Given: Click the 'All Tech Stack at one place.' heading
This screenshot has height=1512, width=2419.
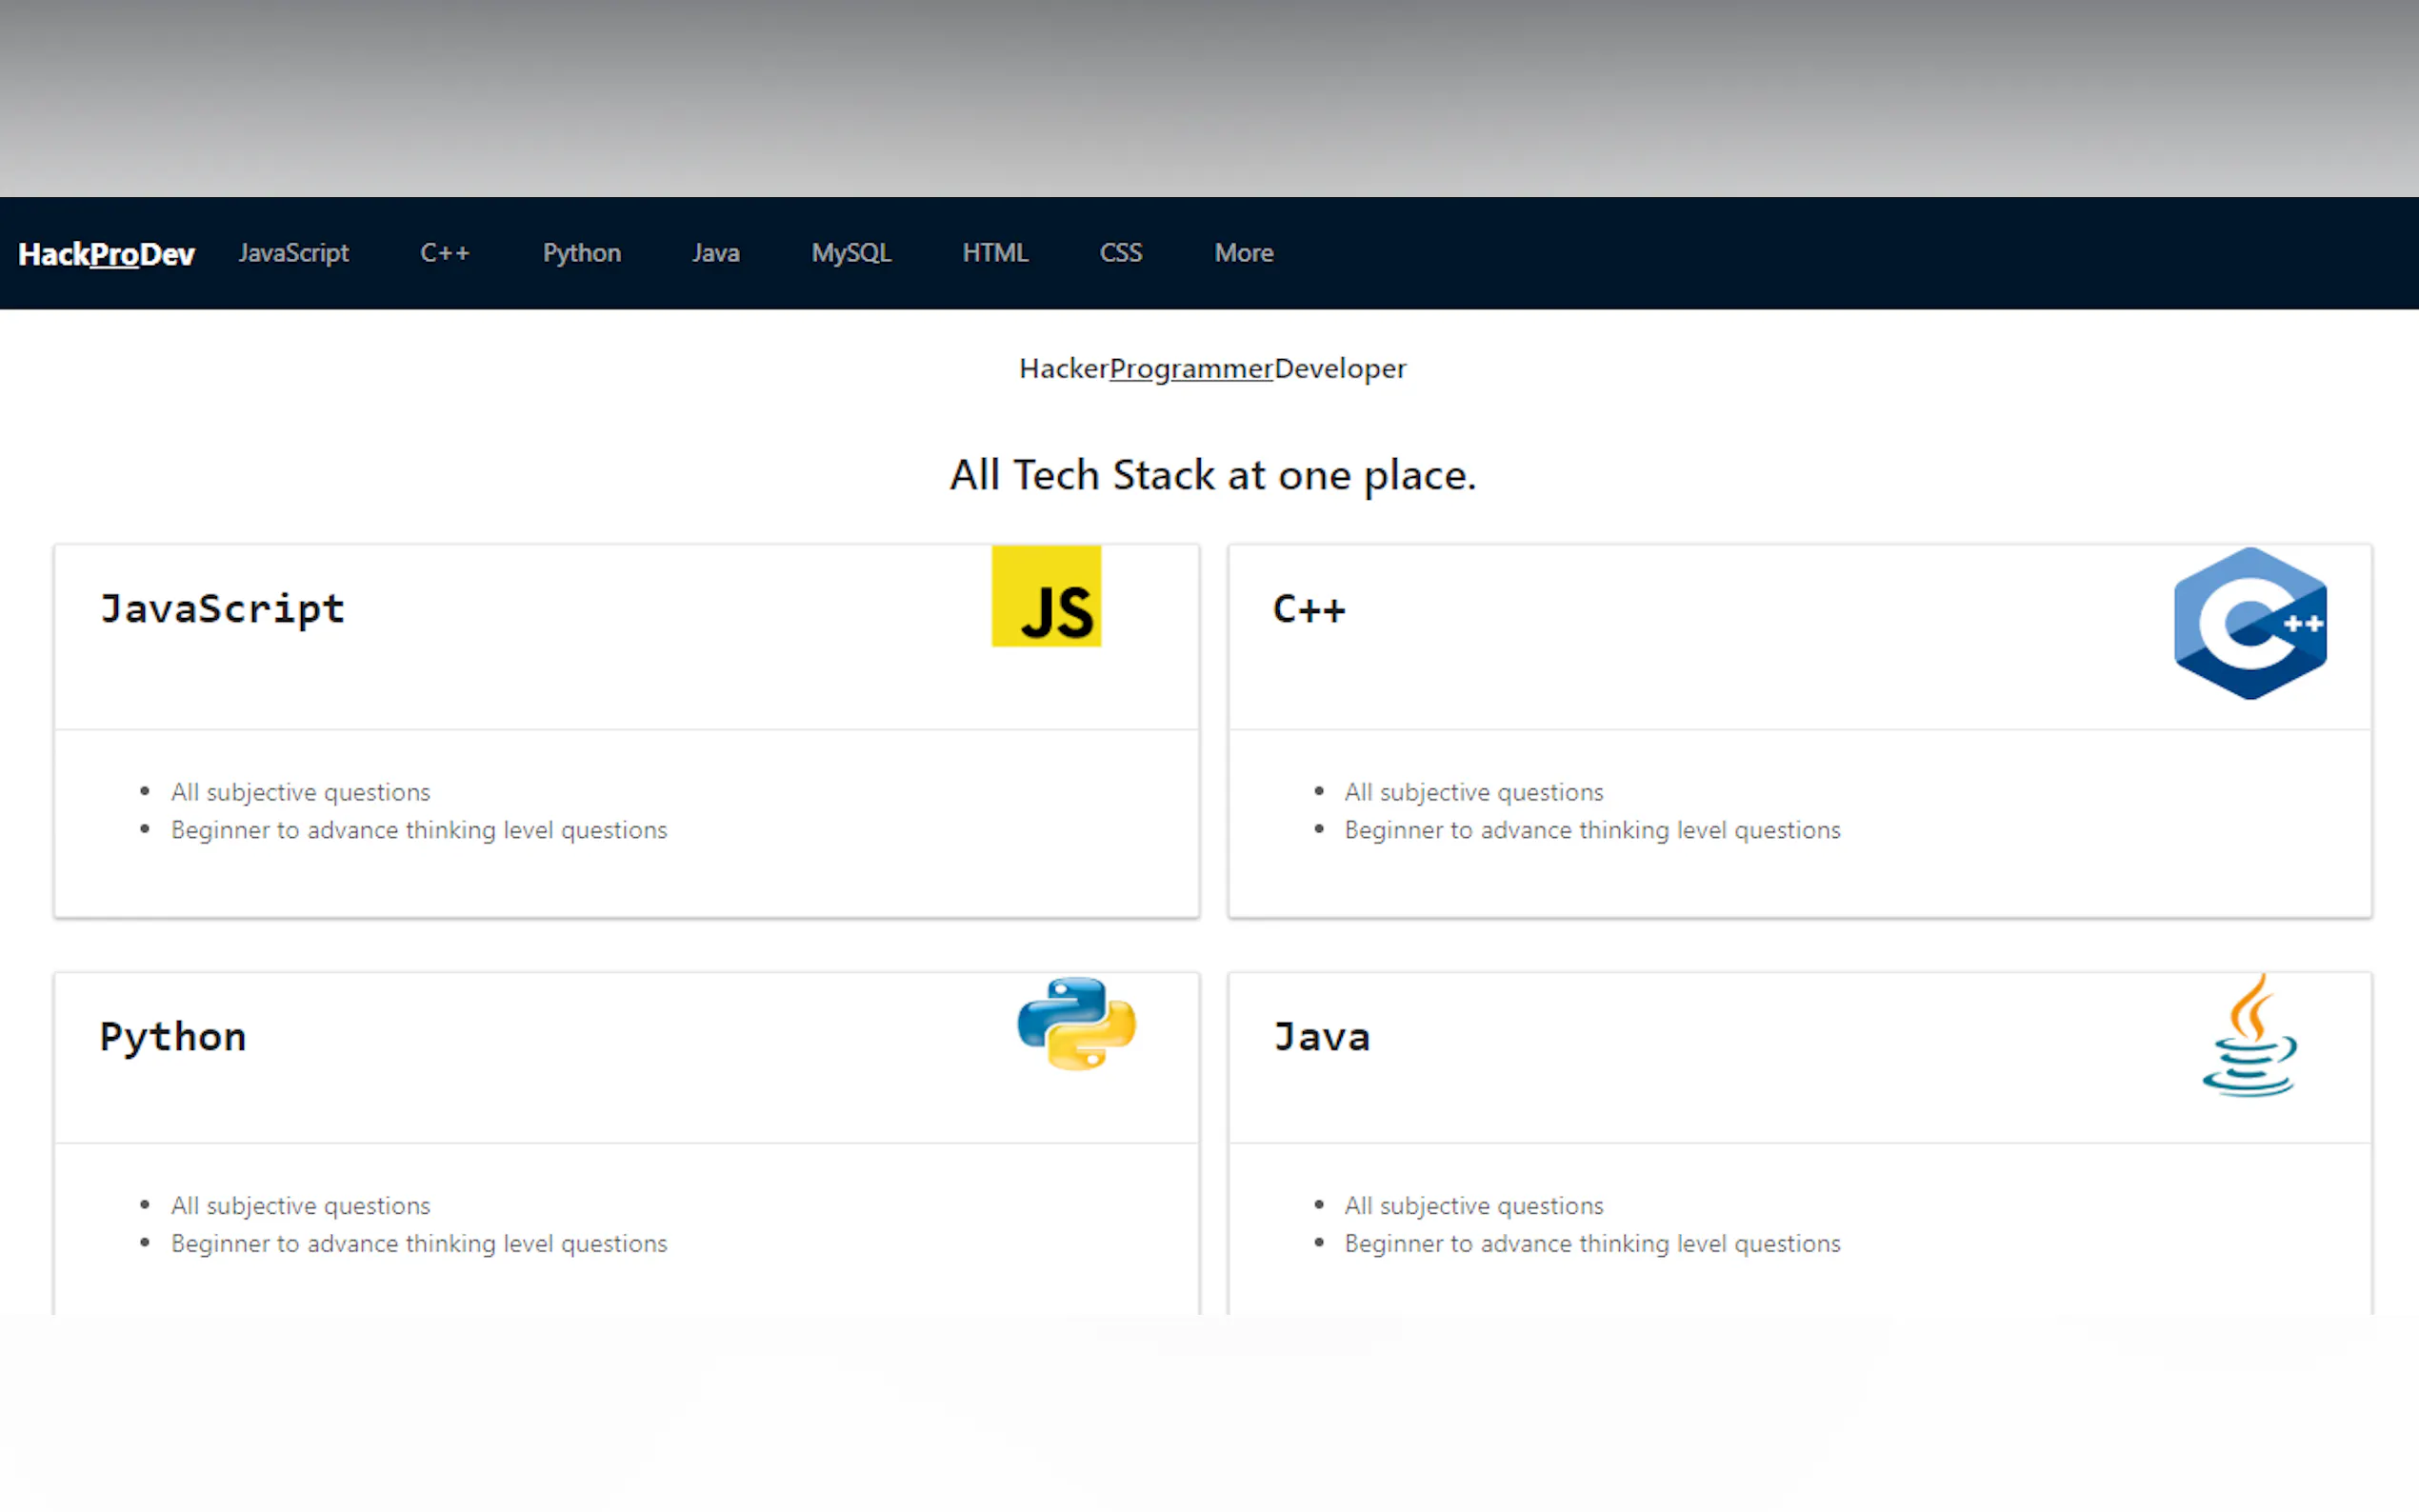Looking at the screenshot, I should [1212, 475].
